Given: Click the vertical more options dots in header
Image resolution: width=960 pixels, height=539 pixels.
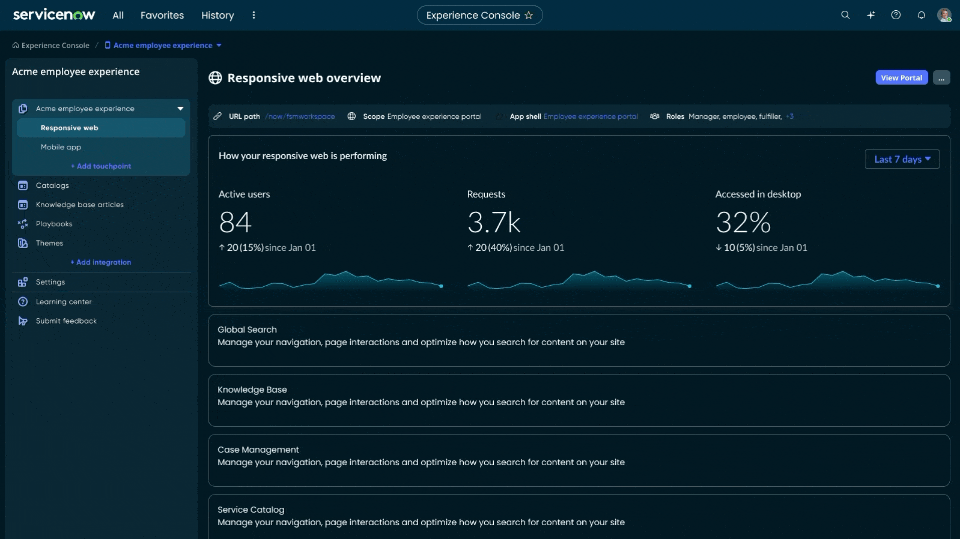Looking at the screenshot, I should [x=253, y=15].
